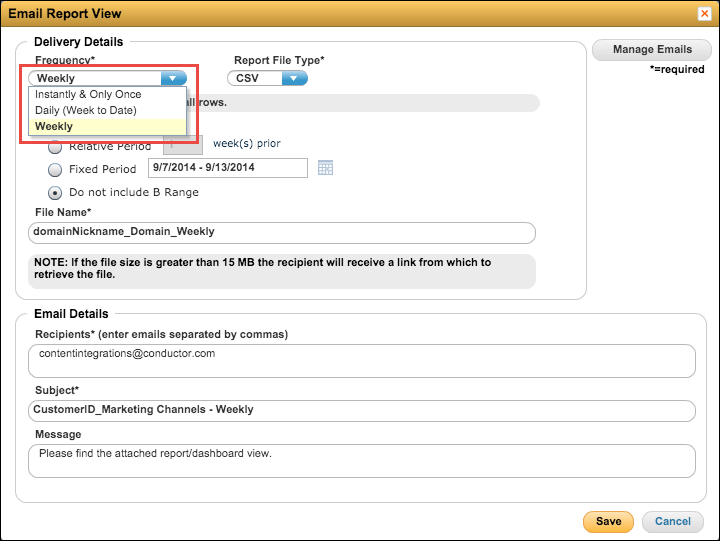Click the Message text area
Viewport: 720px width, 541px height.
pyautogui.click(x=361, y=461)
